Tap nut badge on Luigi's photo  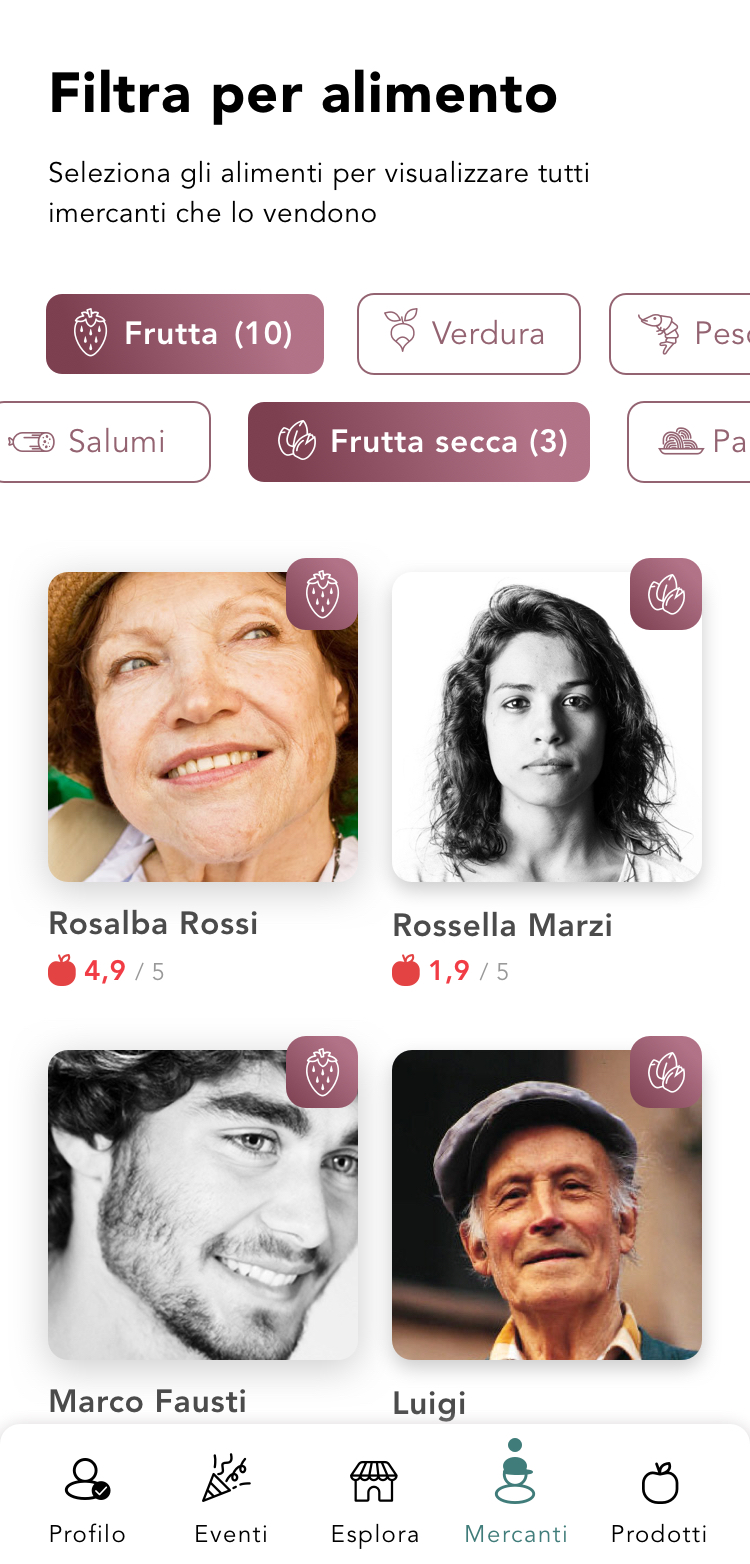[x=666, y=1072]
